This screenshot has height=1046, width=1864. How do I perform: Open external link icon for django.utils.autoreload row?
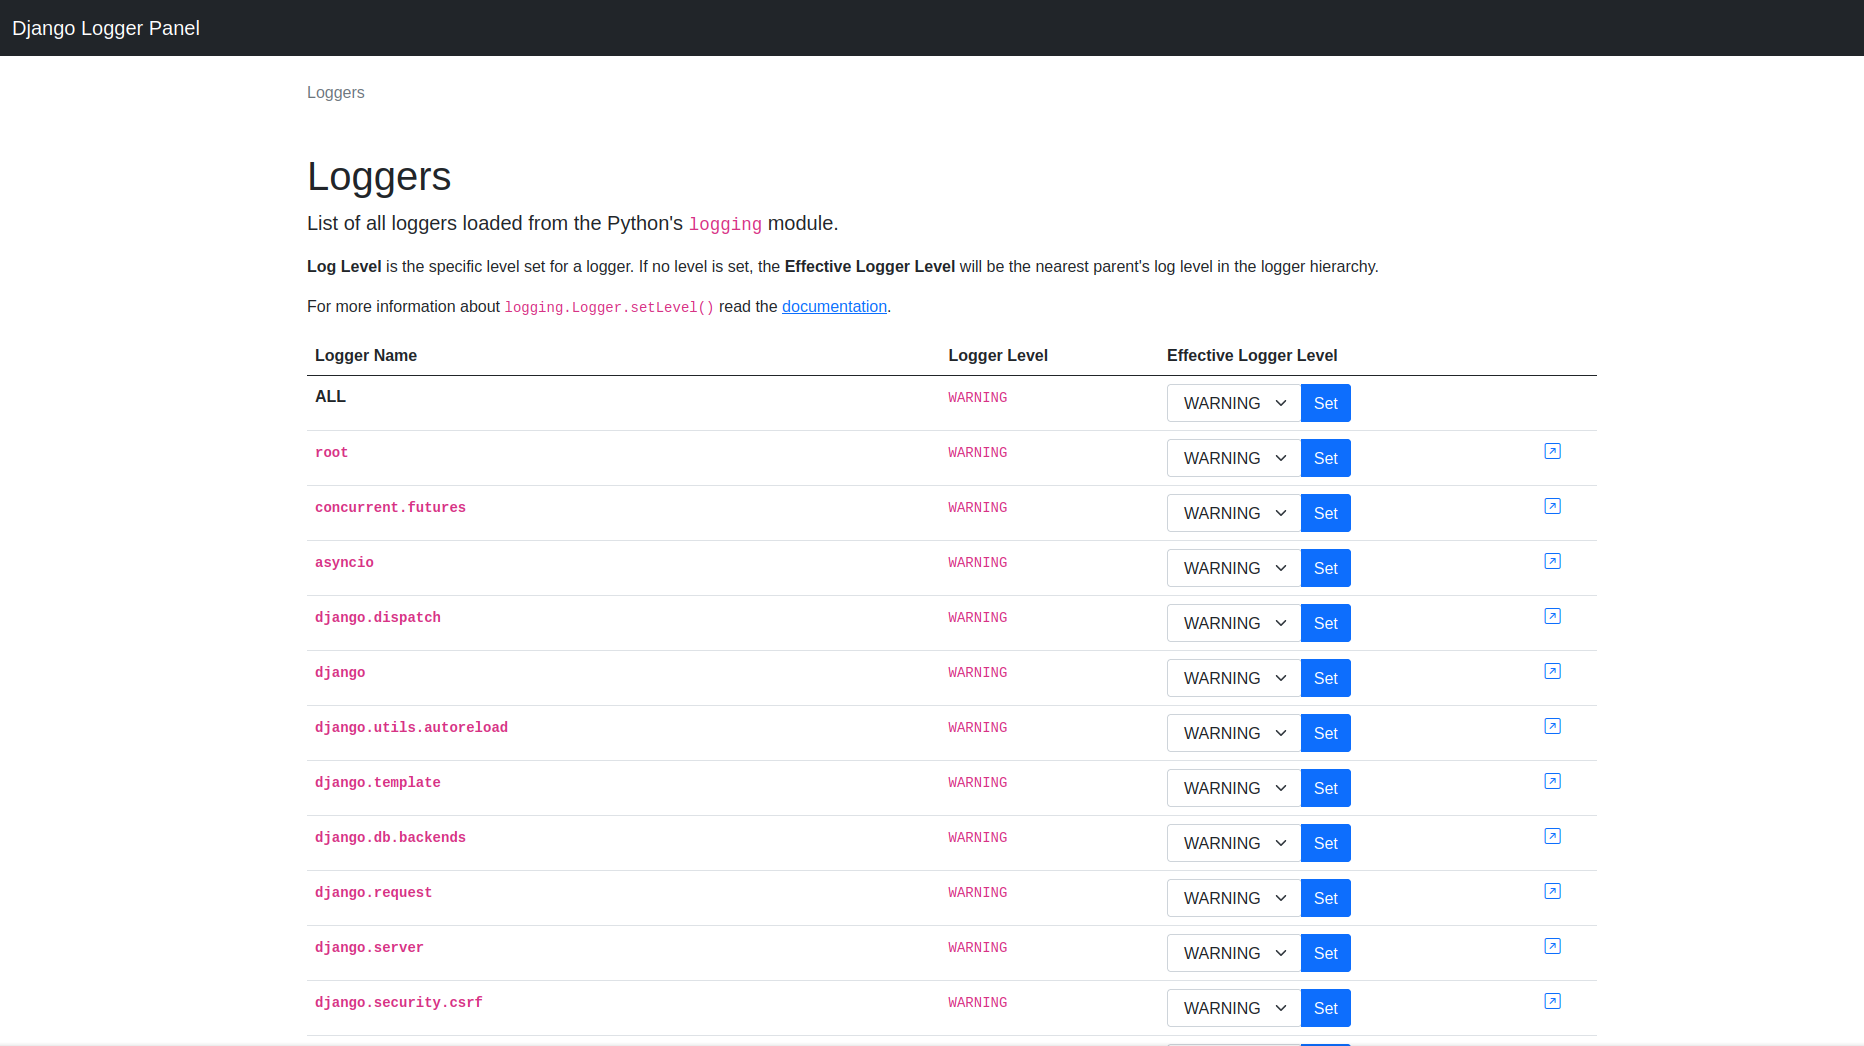[x=1552, y=726]
